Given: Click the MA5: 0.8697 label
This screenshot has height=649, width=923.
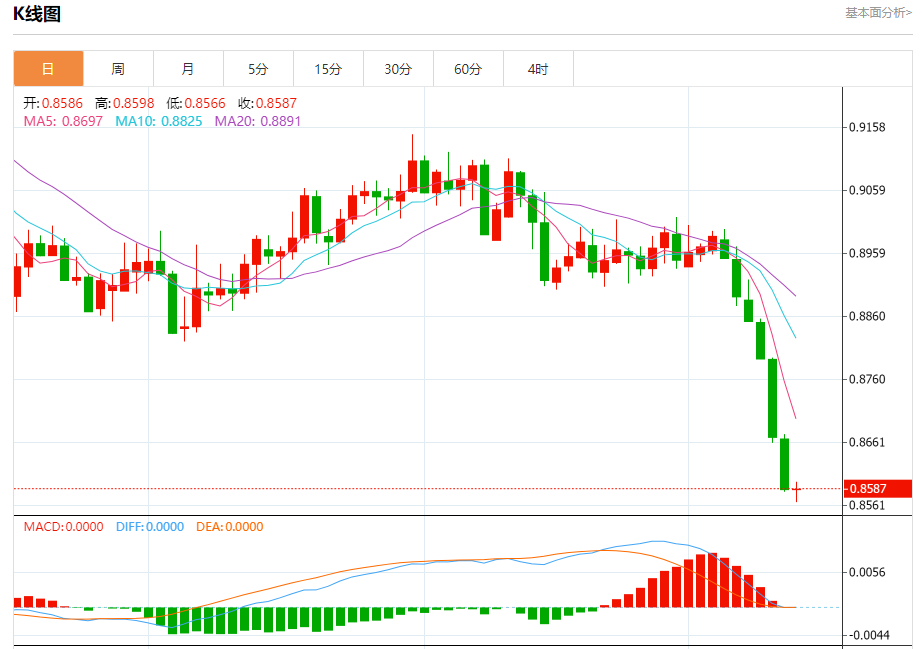Looking at the screenshot, I should [x=63, y=121].
